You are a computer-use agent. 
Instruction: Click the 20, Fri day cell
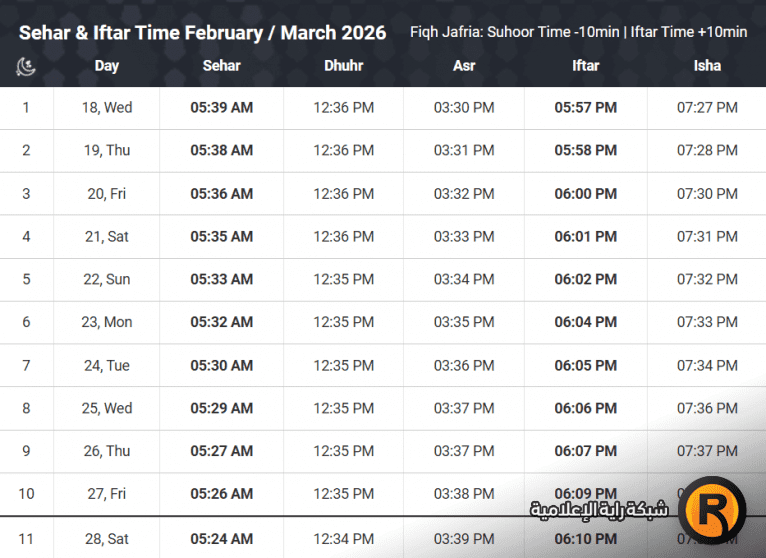[106, 194]
